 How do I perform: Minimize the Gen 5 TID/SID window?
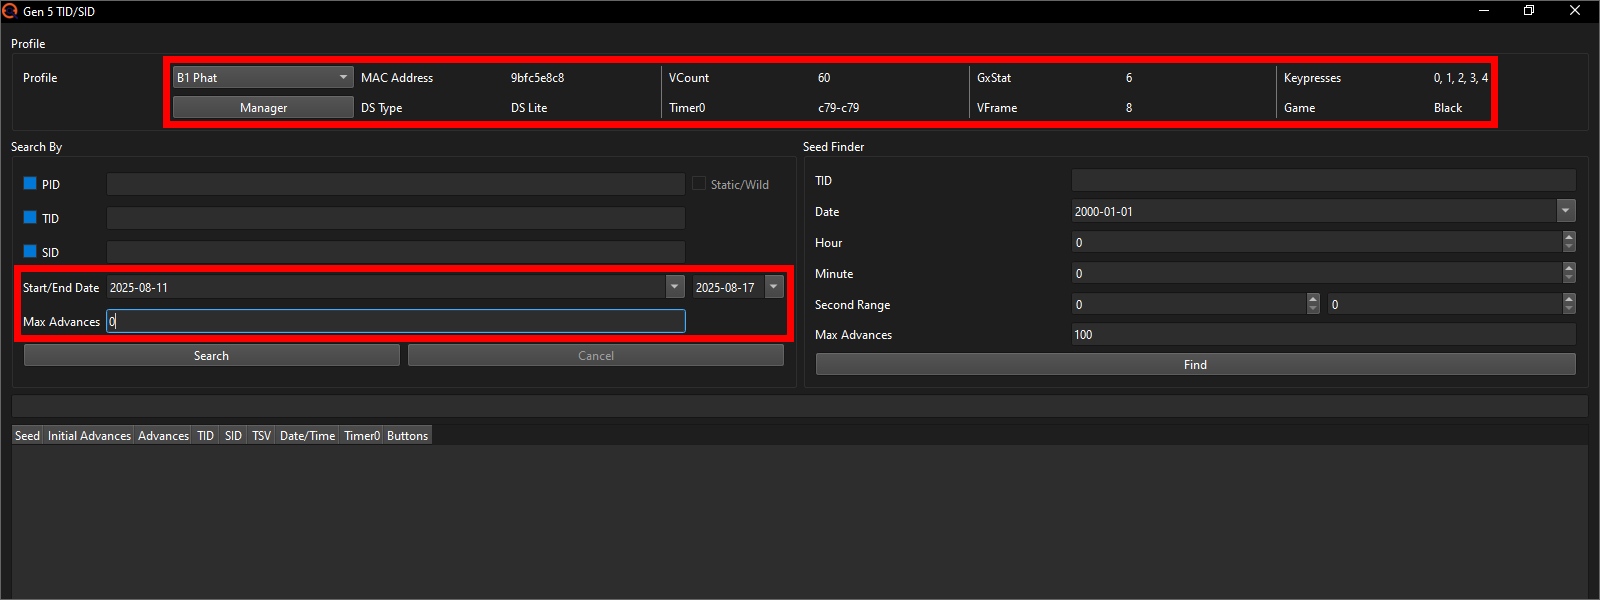click(1484, 11)
